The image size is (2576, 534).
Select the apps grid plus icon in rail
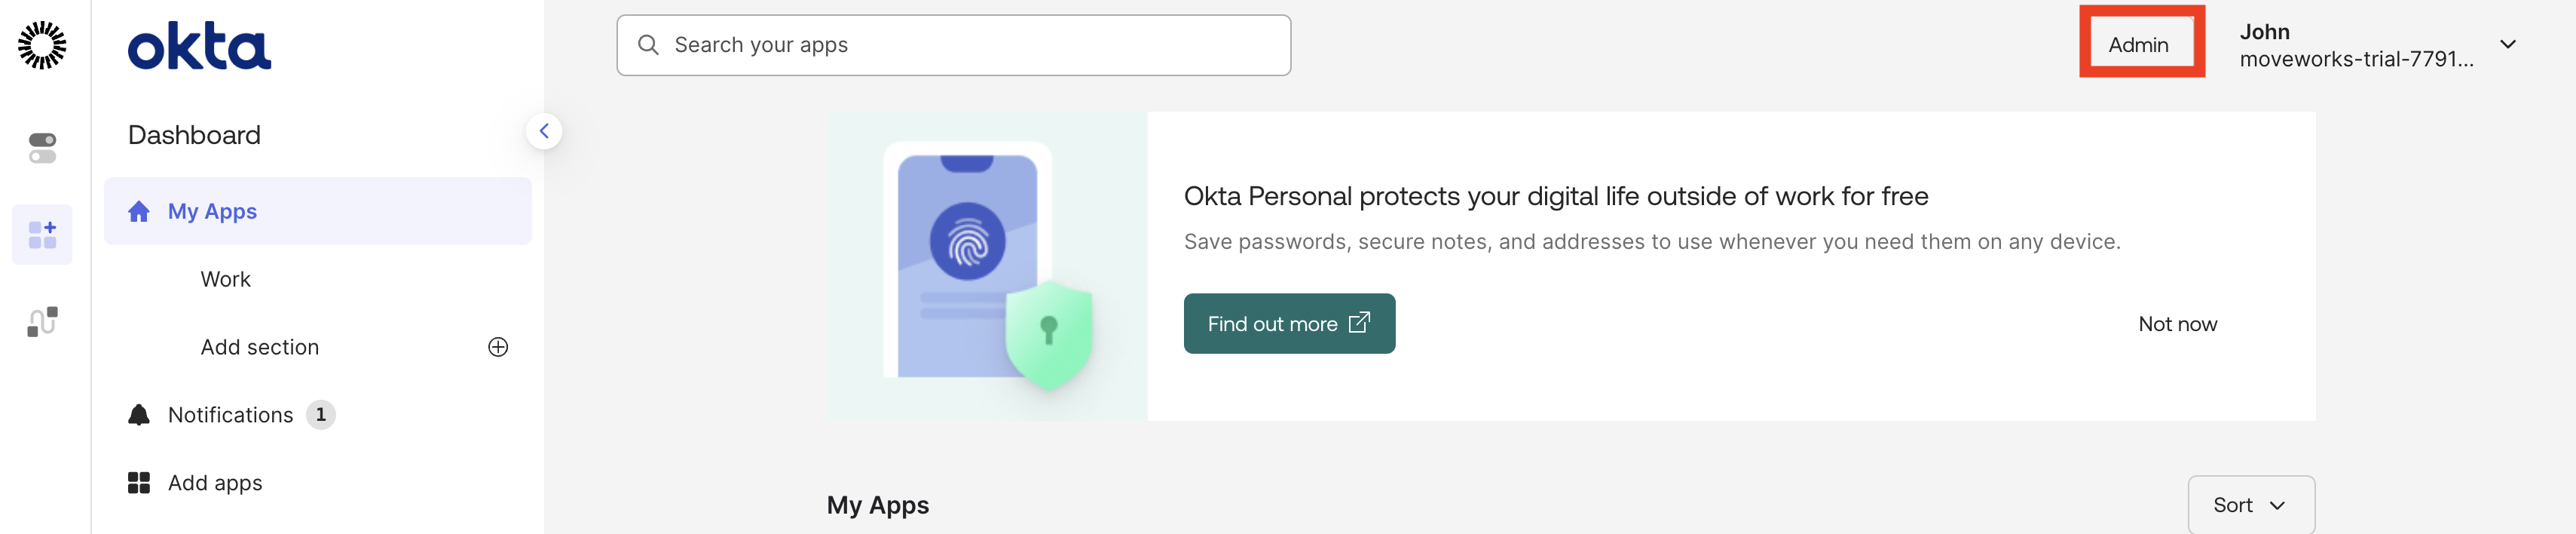click(x=42, y=235)
